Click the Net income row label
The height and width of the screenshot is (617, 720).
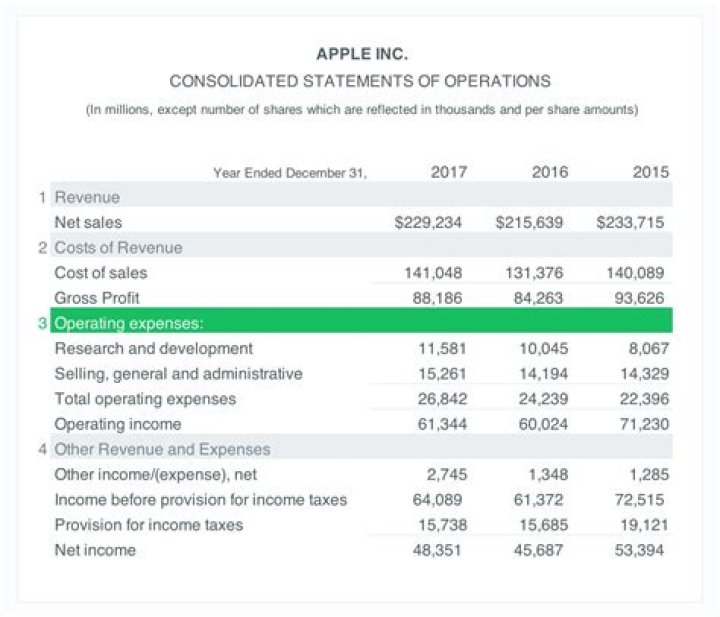(95, 549)
